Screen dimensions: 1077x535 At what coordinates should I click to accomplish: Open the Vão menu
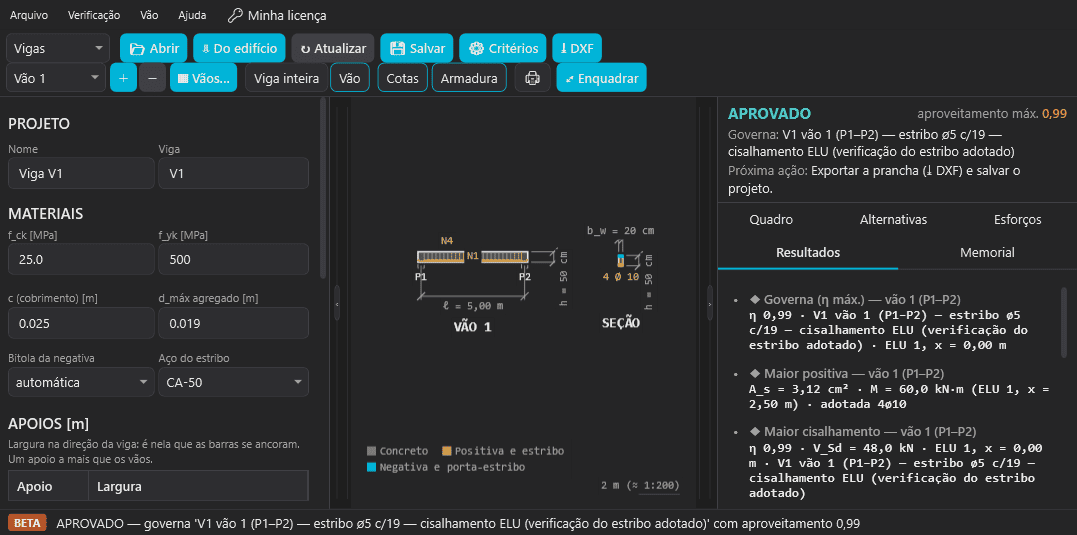tap(149, 15)
